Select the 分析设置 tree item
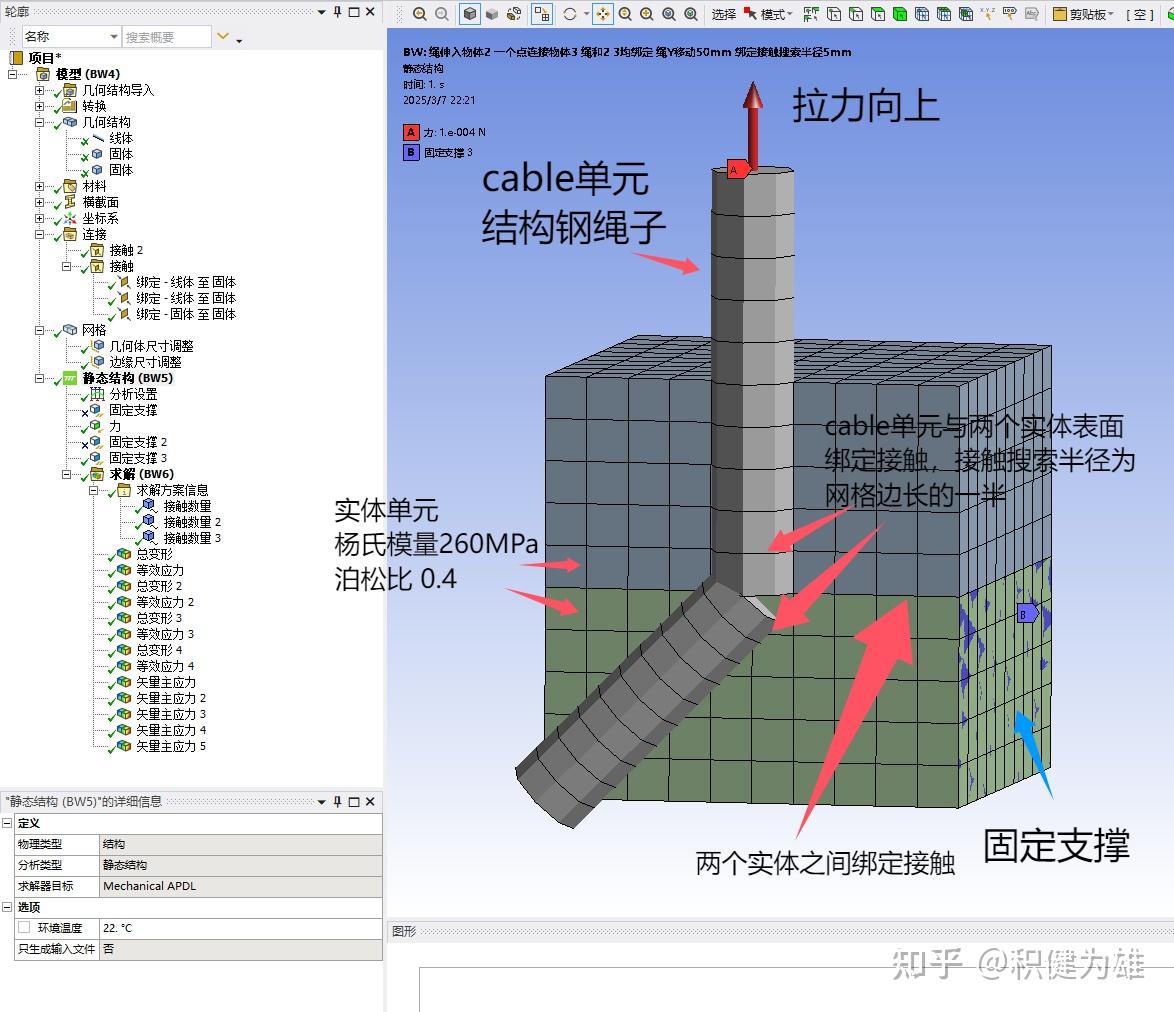Image resolution: width=1174 pixels, height=1012 pixels. [133, 394]
